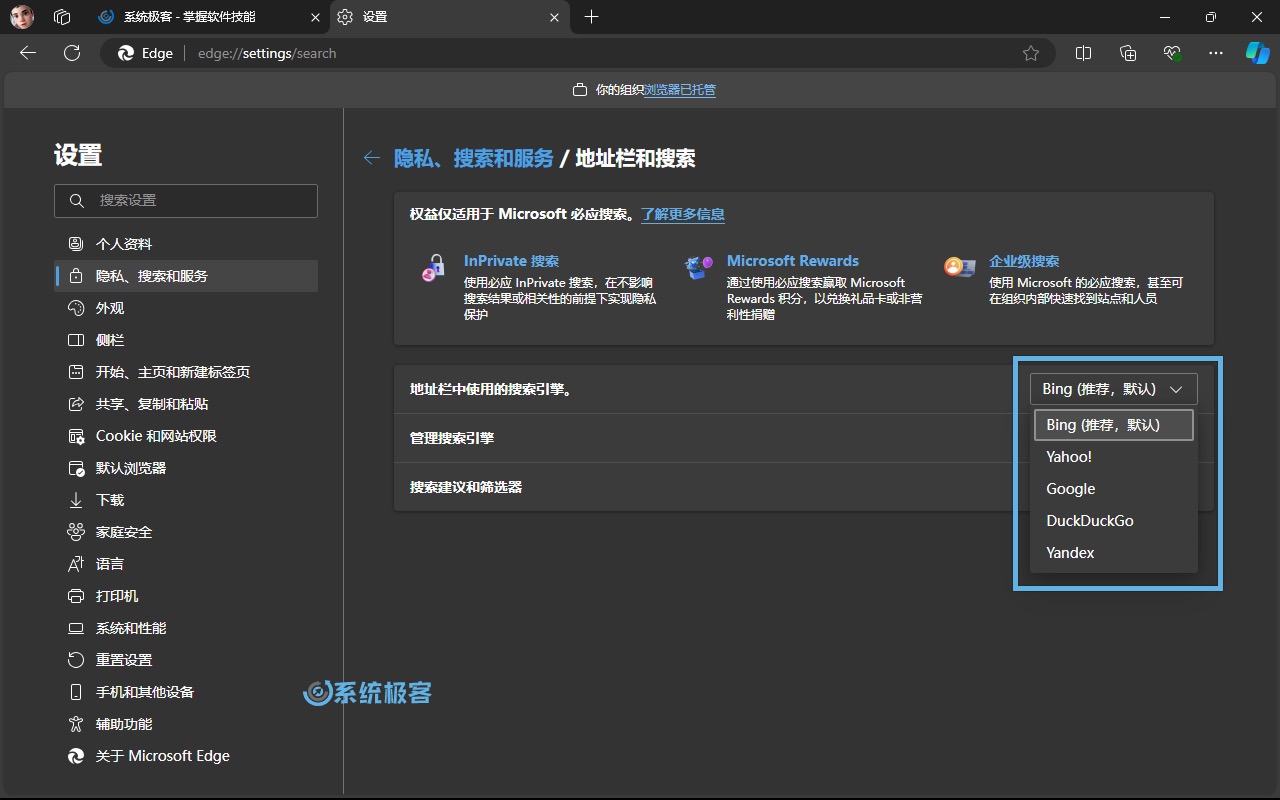Click the 搜索设置 search box
The width and height of the screenshot is (1280, 800).
point(186,200)
